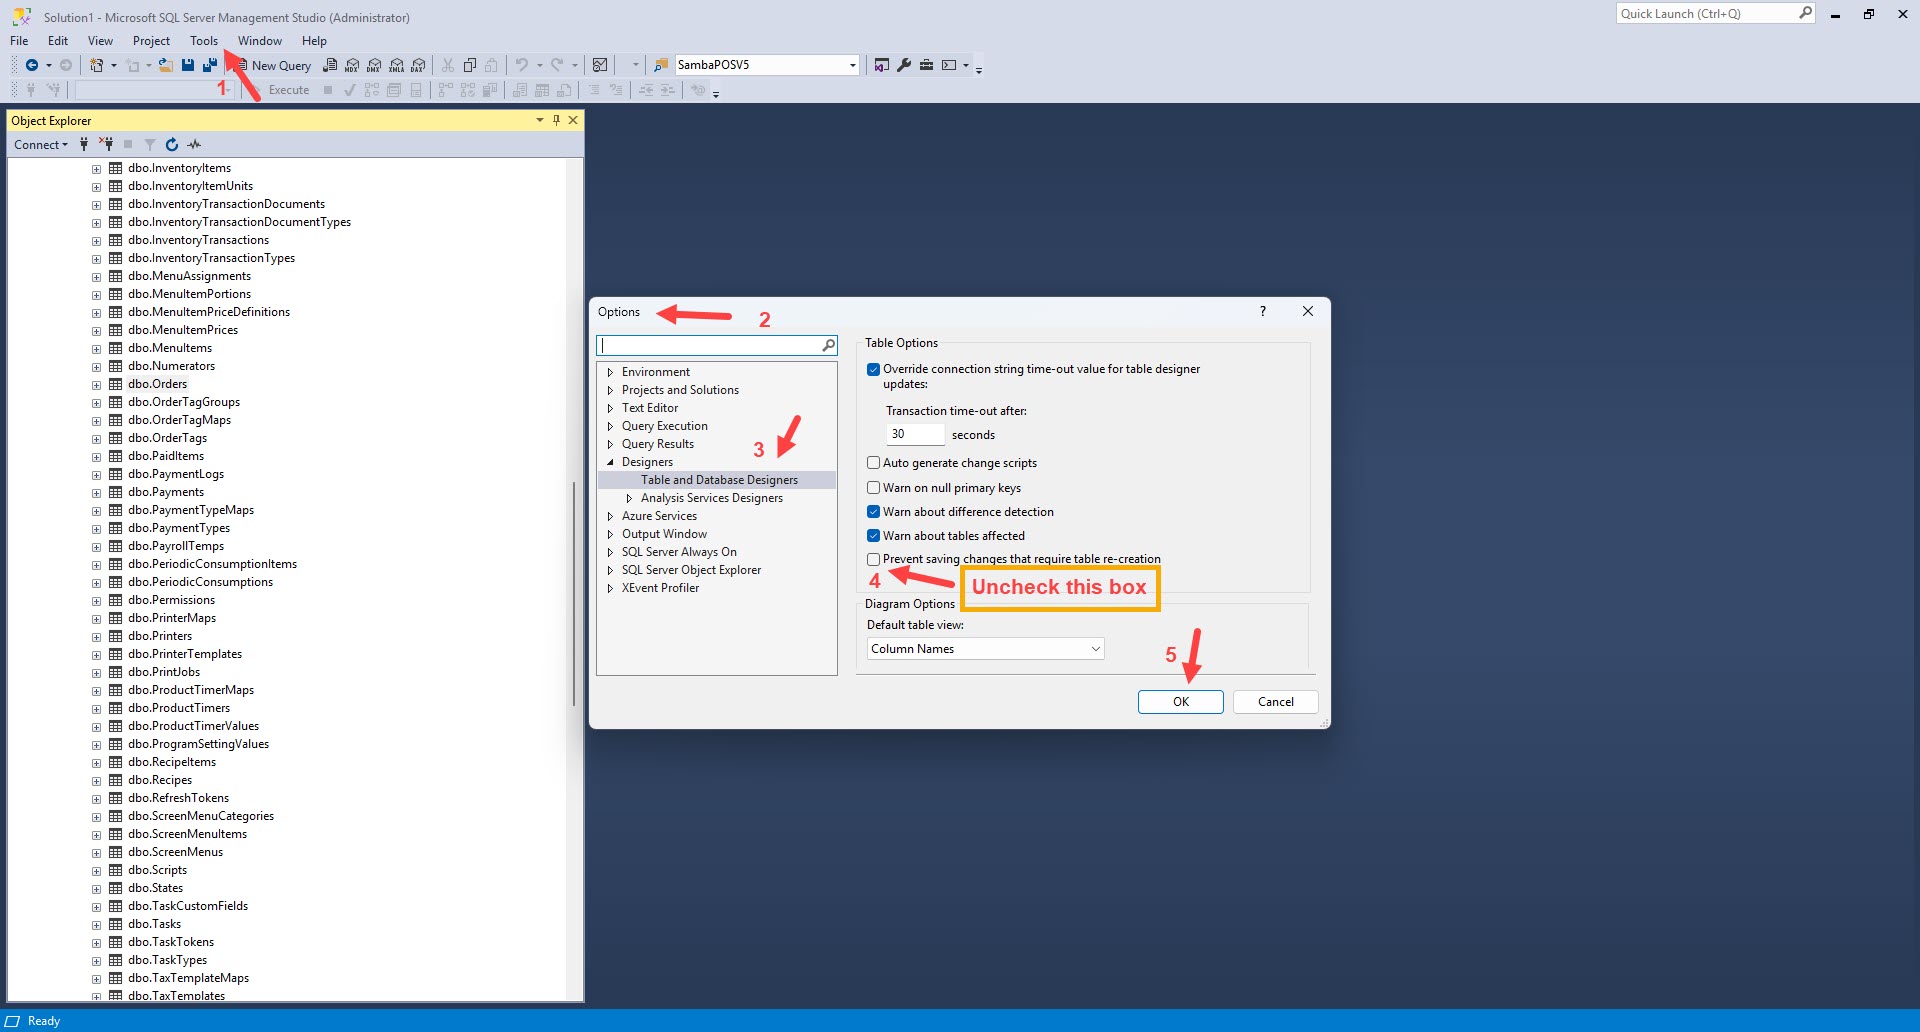Screen dimensions: 1920x1032
Task: Select Table and Database Designers item
Action: coord(719,480)
